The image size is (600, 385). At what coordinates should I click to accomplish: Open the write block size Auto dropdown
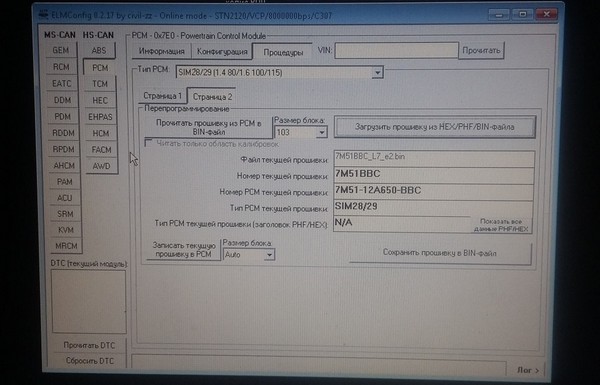coord(269,254)
